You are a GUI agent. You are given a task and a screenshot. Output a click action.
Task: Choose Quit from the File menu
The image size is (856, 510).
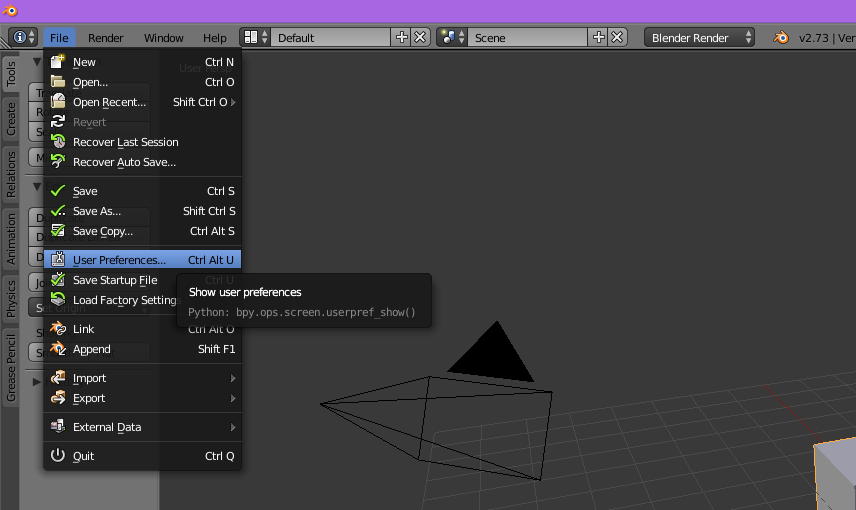142,456
